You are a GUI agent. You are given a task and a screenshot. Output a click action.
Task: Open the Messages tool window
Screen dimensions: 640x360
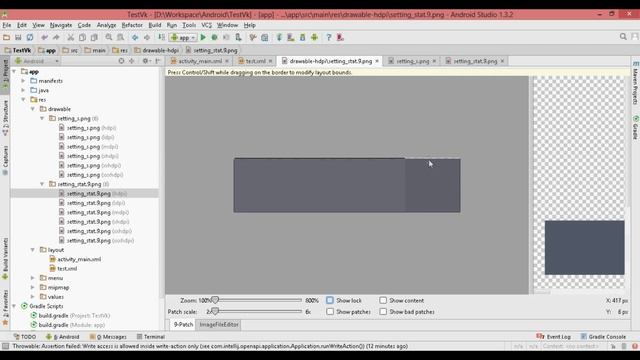coord(108,337)
